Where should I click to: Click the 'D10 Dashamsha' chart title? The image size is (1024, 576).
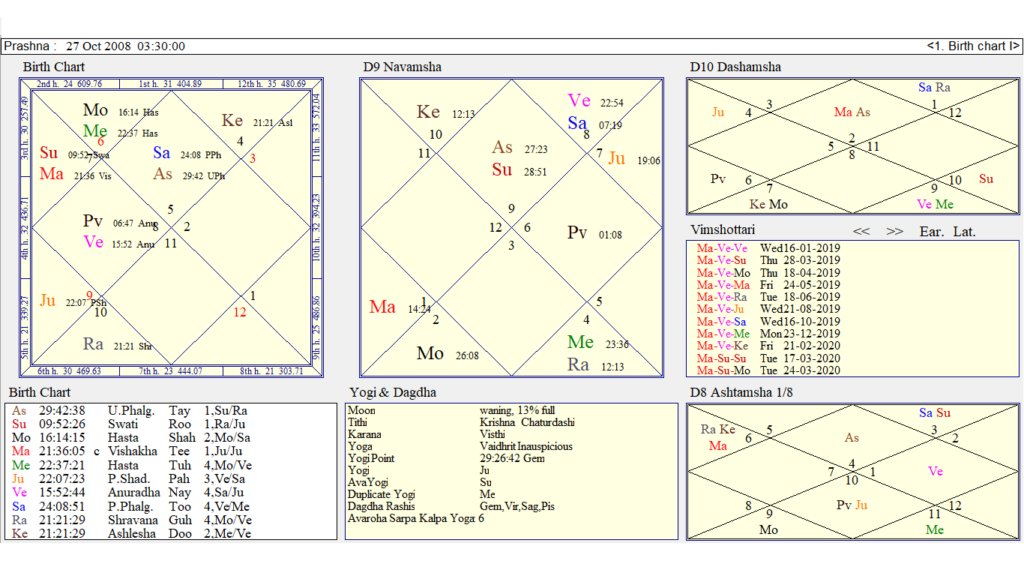point(735,67)
